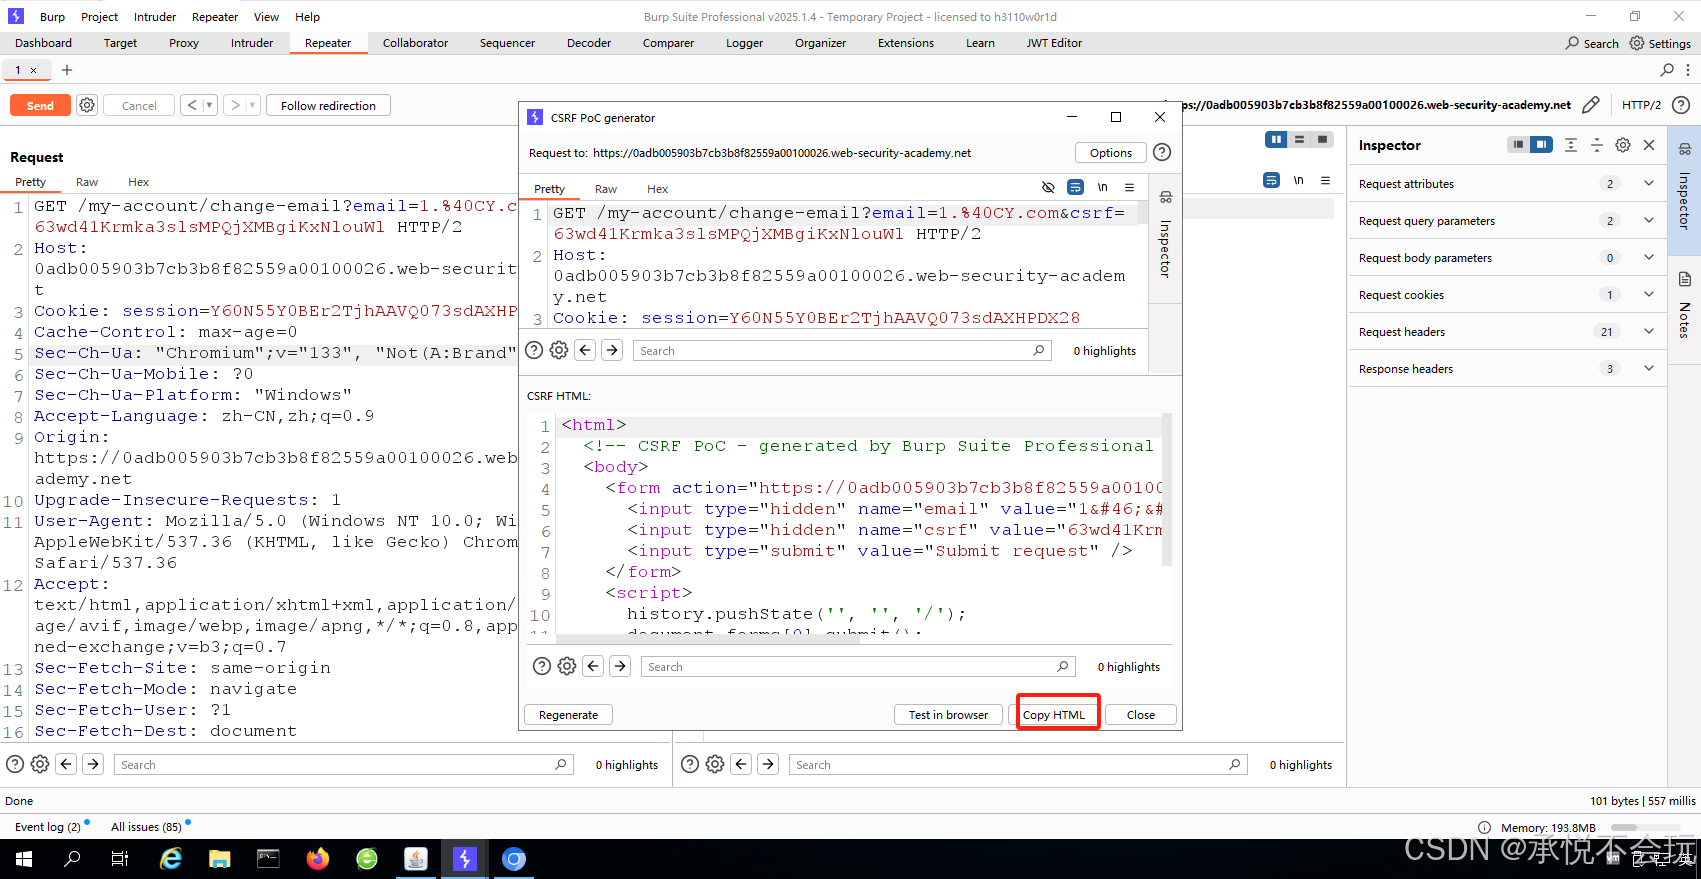The image size is (1701, 879).
Task: Close the CSRF PoC generator via Close button
Action: click(1140, 714)
